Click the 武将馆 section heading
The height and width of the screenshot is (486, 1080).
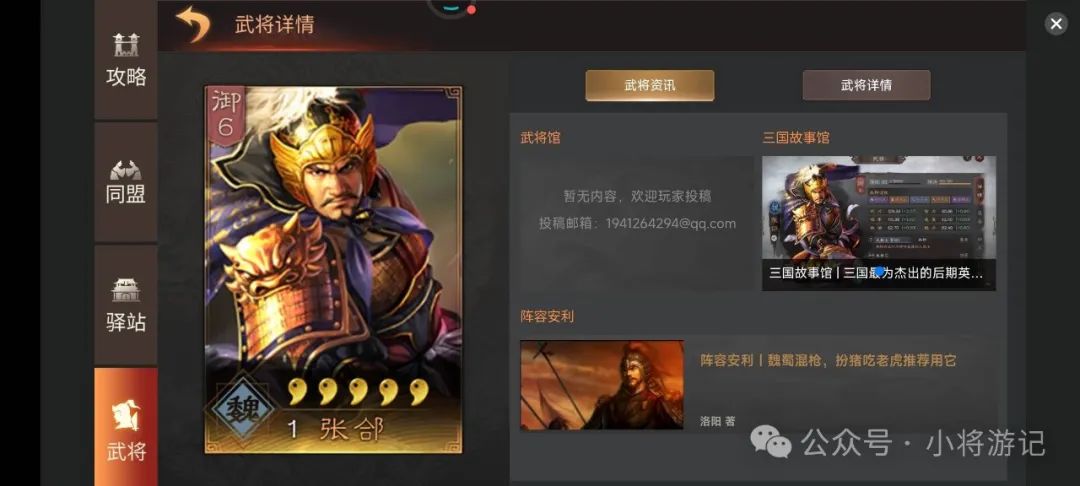541,138
